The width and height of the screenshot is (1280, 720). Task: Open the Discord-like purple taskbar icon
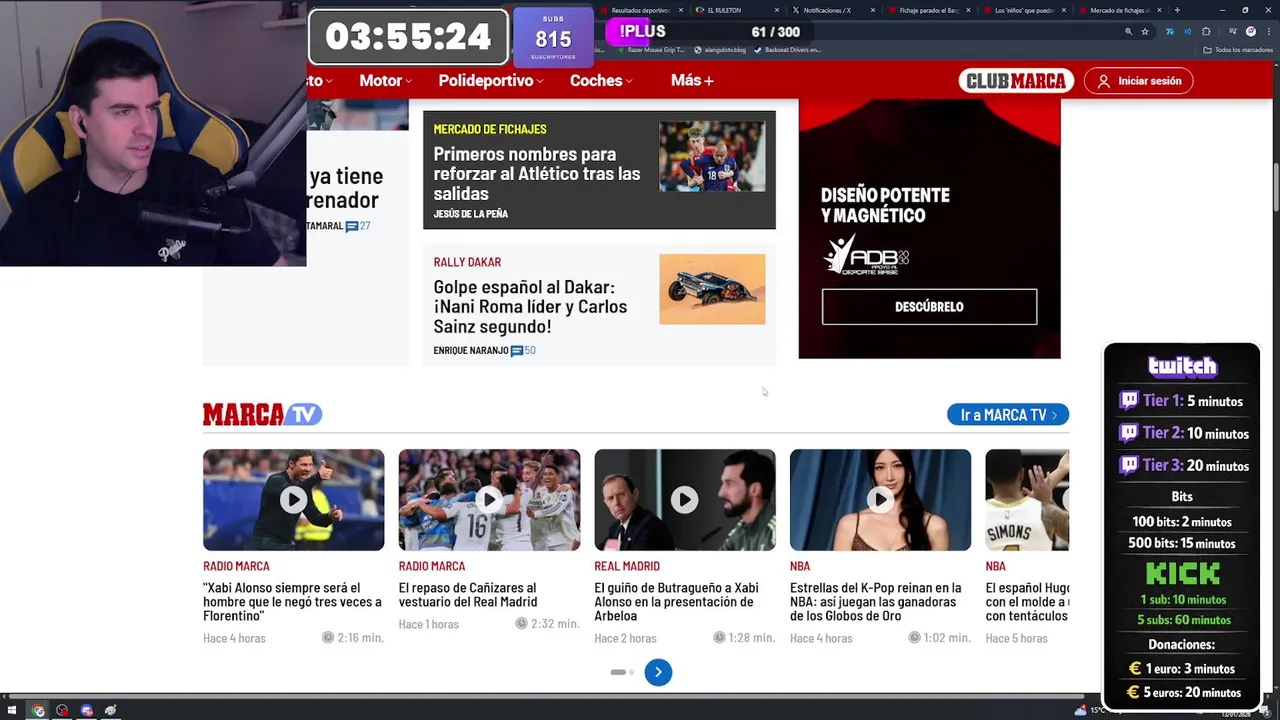pyautogui.click(x=86, y=711)
